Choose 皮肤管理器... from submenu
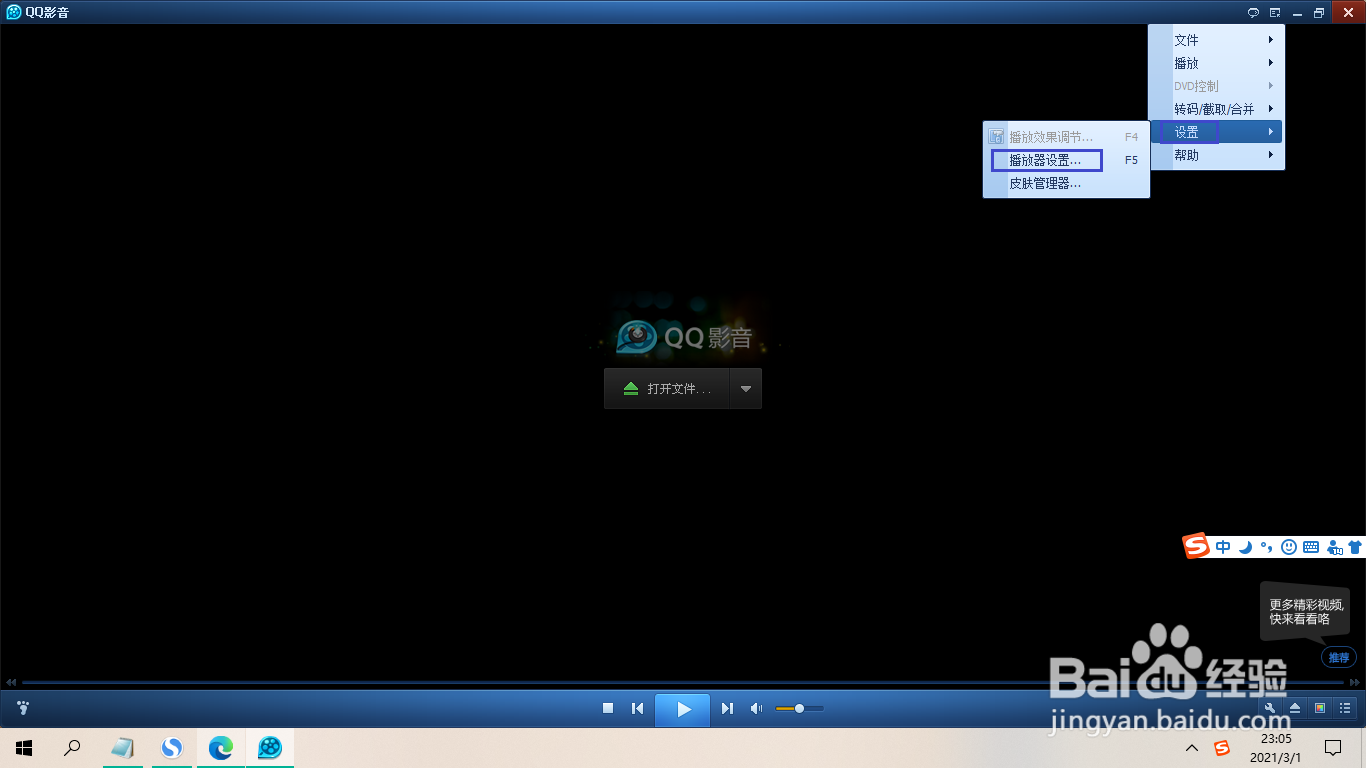The height and width of the screenshot is (768, 1366). click(1066, 184)
